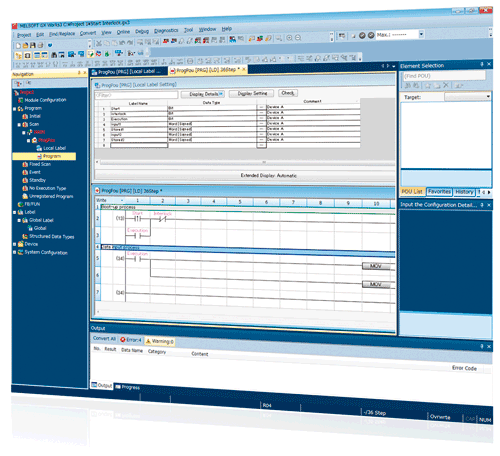500x456 pixels.
Task: Select Local Label under ProgPou
Action: tap(54, 148)
